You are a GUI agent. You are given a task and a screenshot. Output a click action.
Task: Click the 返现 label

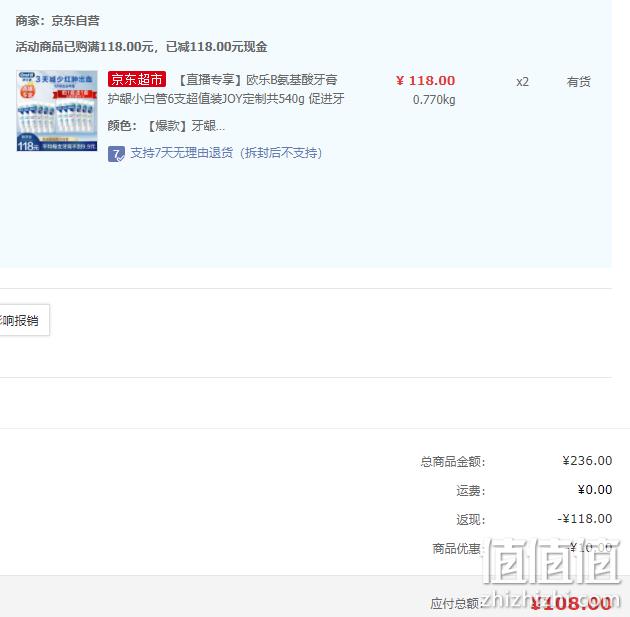click(x=470, y=520)
